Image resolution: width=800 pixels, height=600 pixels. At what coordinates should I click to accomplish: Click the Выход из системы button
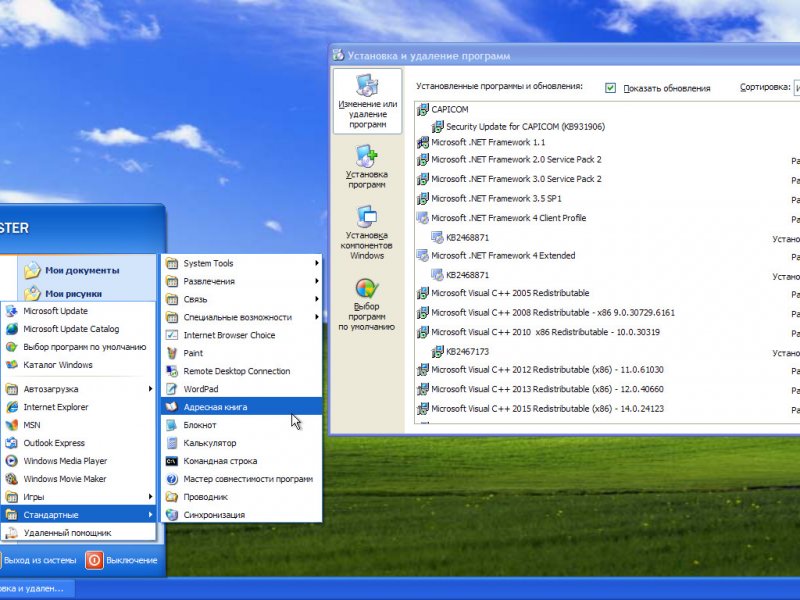[39, 560]
